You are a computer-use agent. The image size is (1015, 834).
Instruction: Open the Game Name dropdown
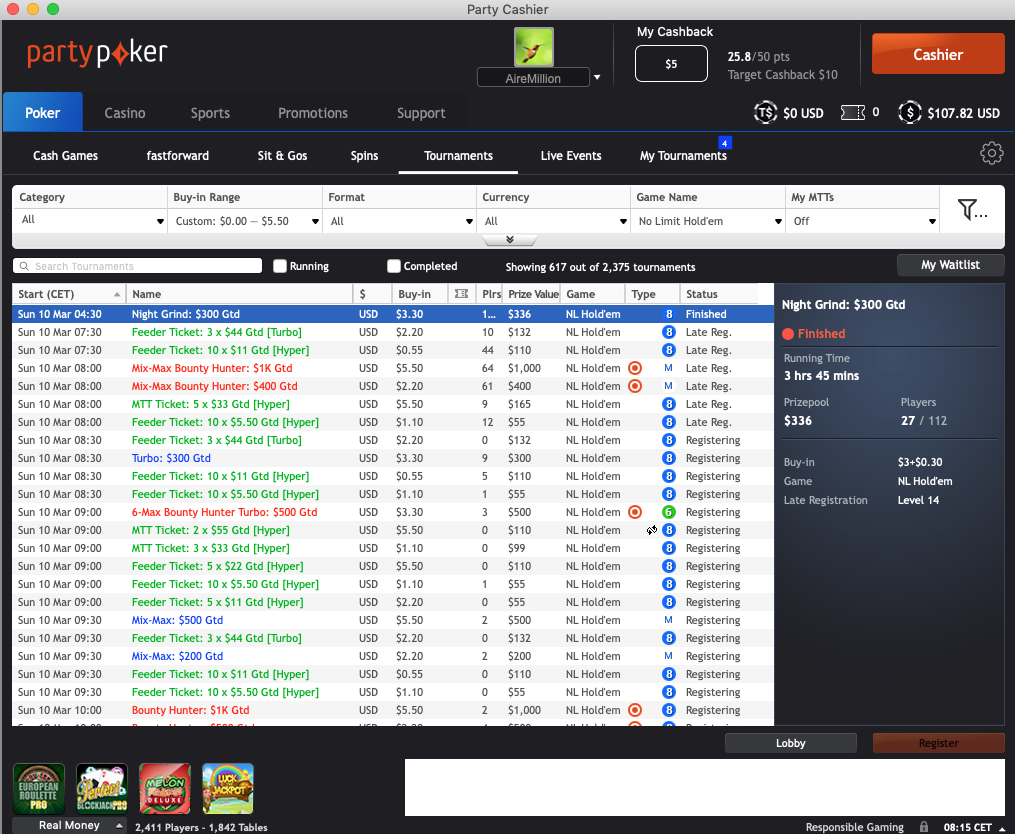[x=709, y=221]
